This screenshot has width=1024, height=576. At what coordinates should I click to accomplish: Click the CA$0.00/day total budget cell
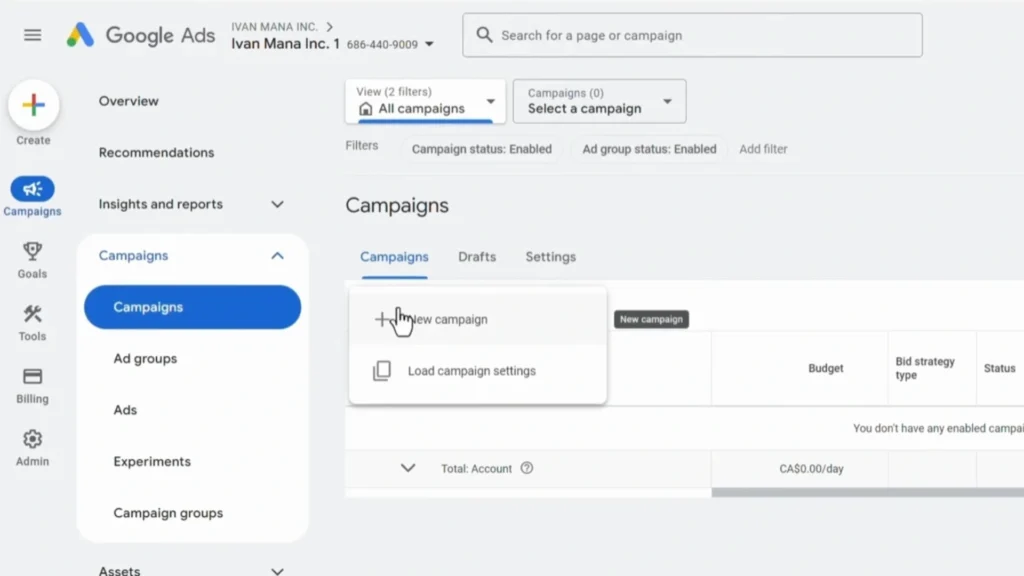pos(811,469)
